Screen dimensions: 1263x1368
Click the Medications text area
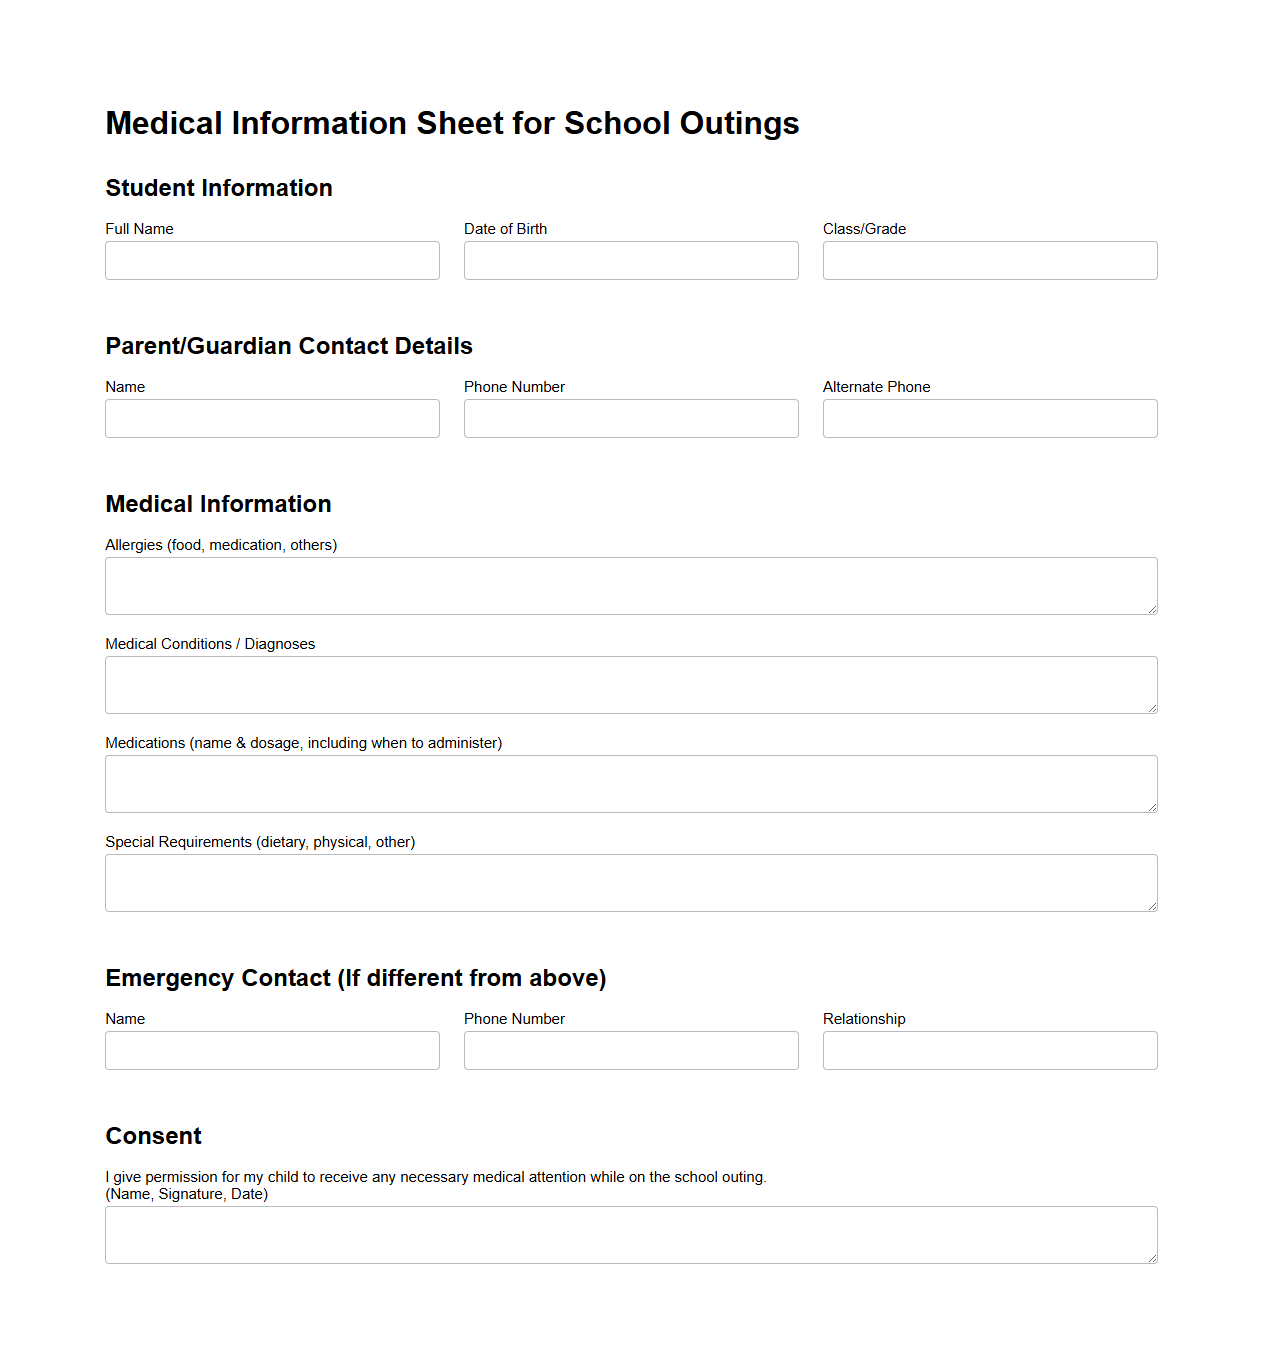coord(630,783)
